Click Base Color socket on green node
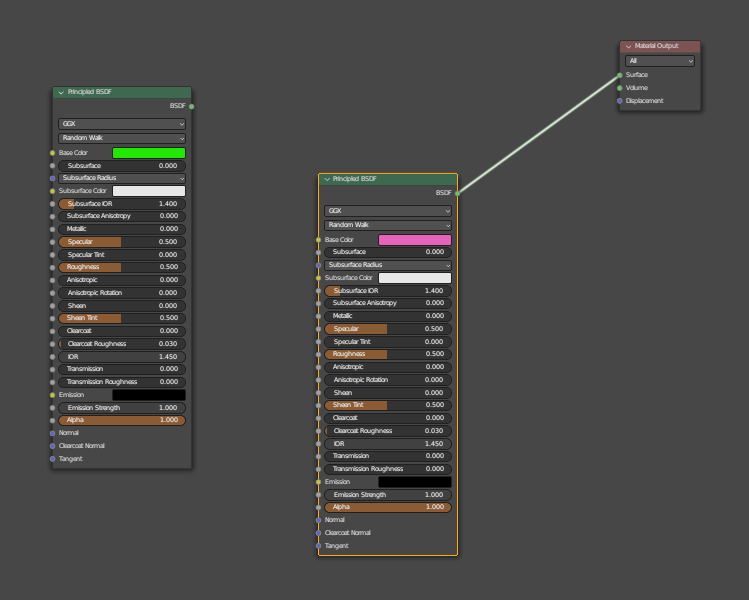Viewport: 749px width, 600px height. [53, 153]
